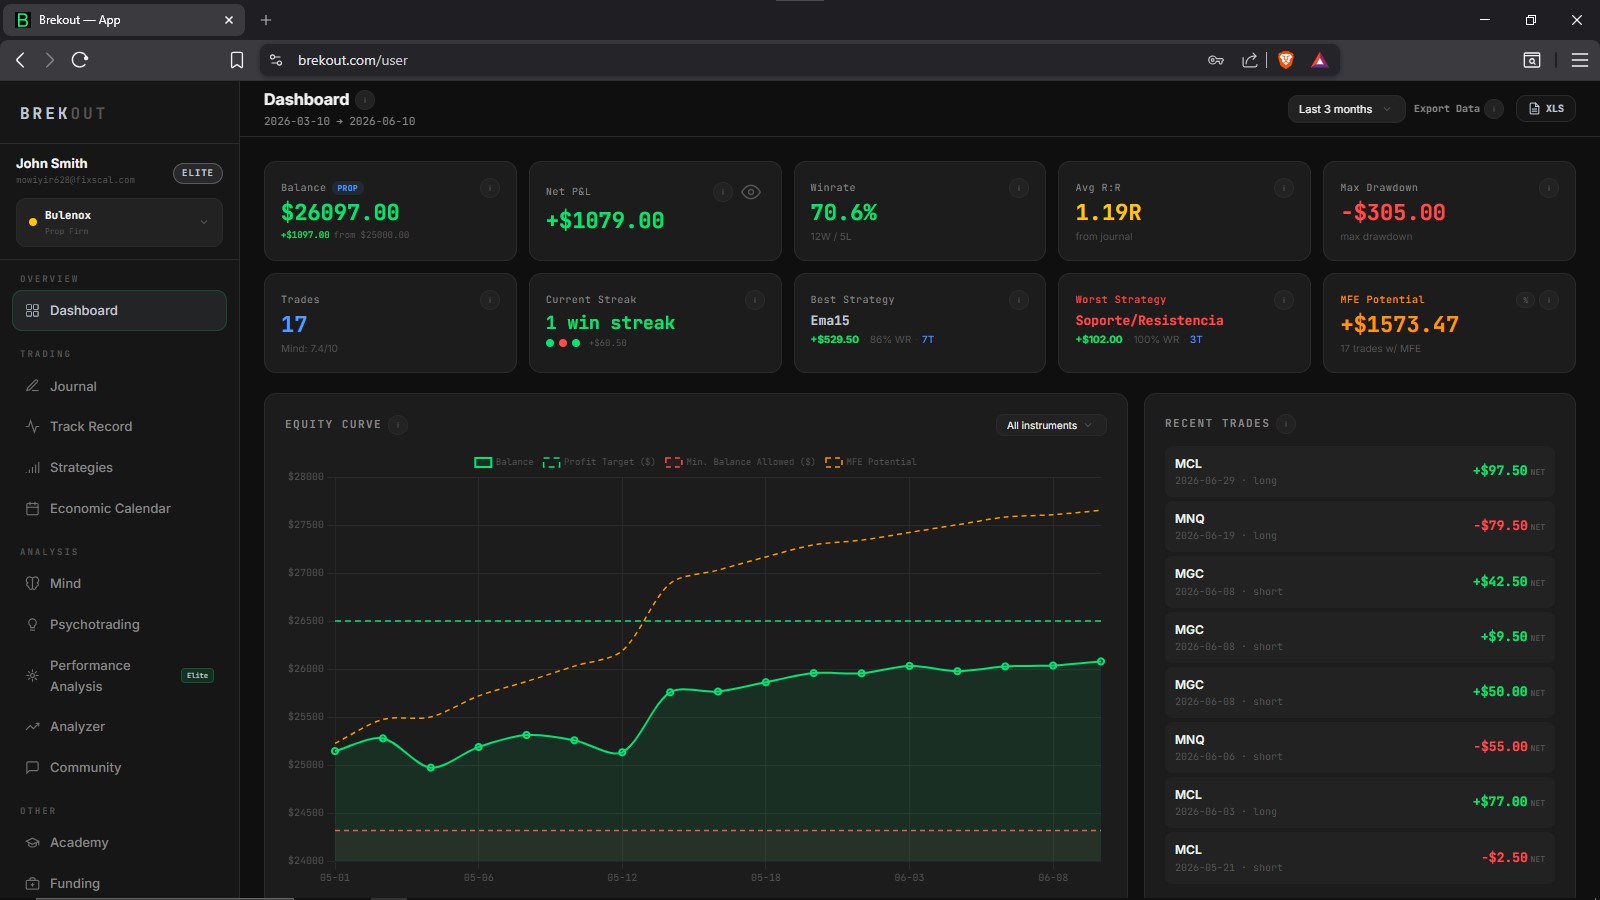Click the Max Drawdown info icon
Viewport: 1600px width, 900px height.
(1548, 188)
